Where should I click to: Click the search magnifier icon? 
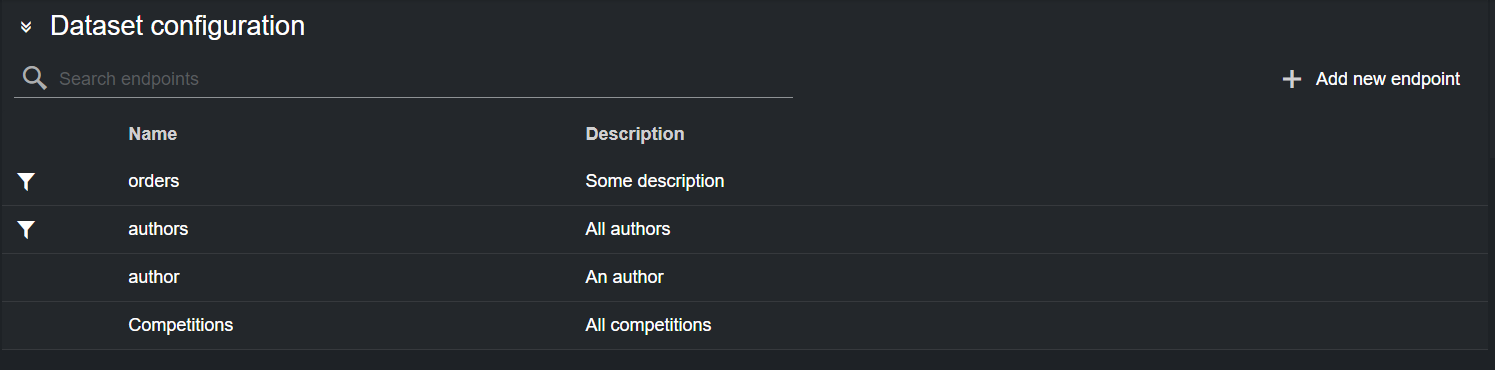[34, 78]
